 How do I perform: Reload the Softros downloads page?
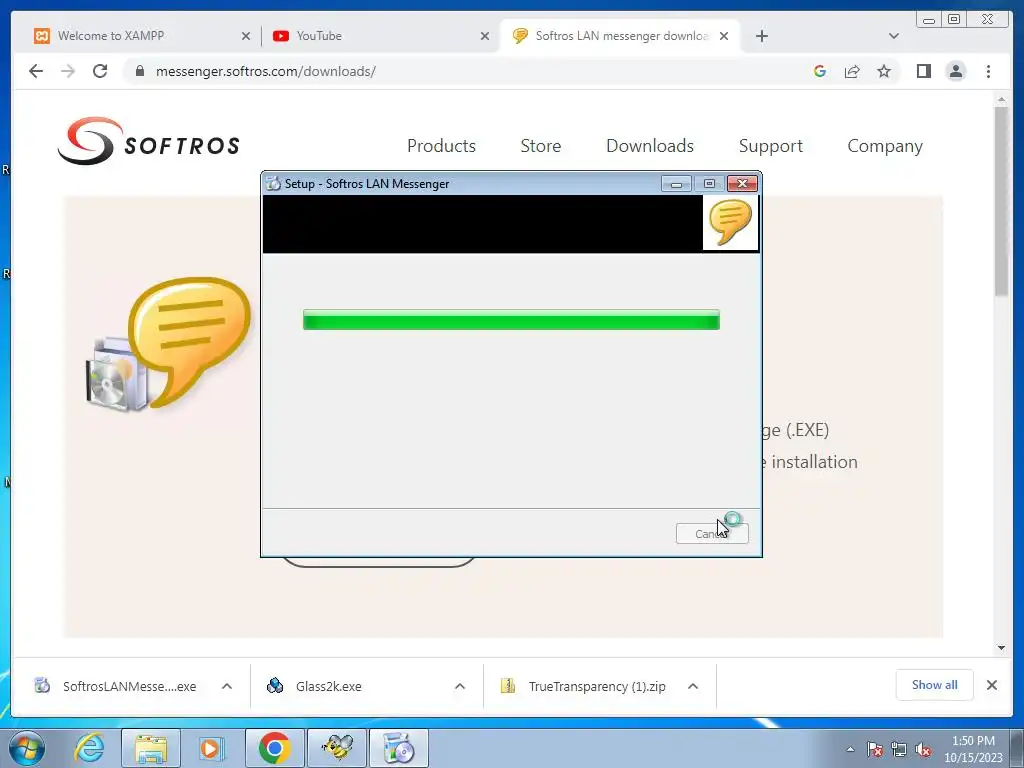coord(100,71)
